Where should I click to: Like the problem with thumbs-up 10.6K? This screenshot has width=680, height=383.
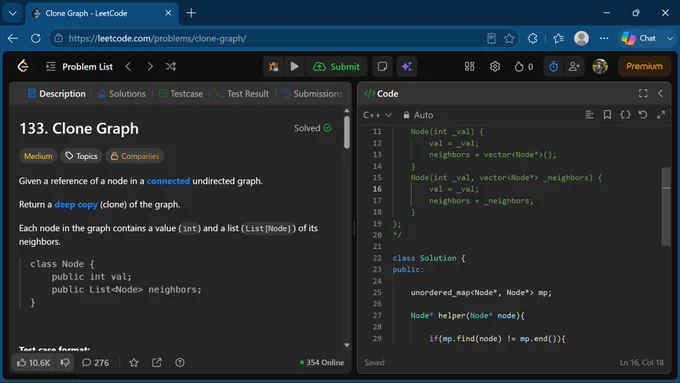pos(34,363)
